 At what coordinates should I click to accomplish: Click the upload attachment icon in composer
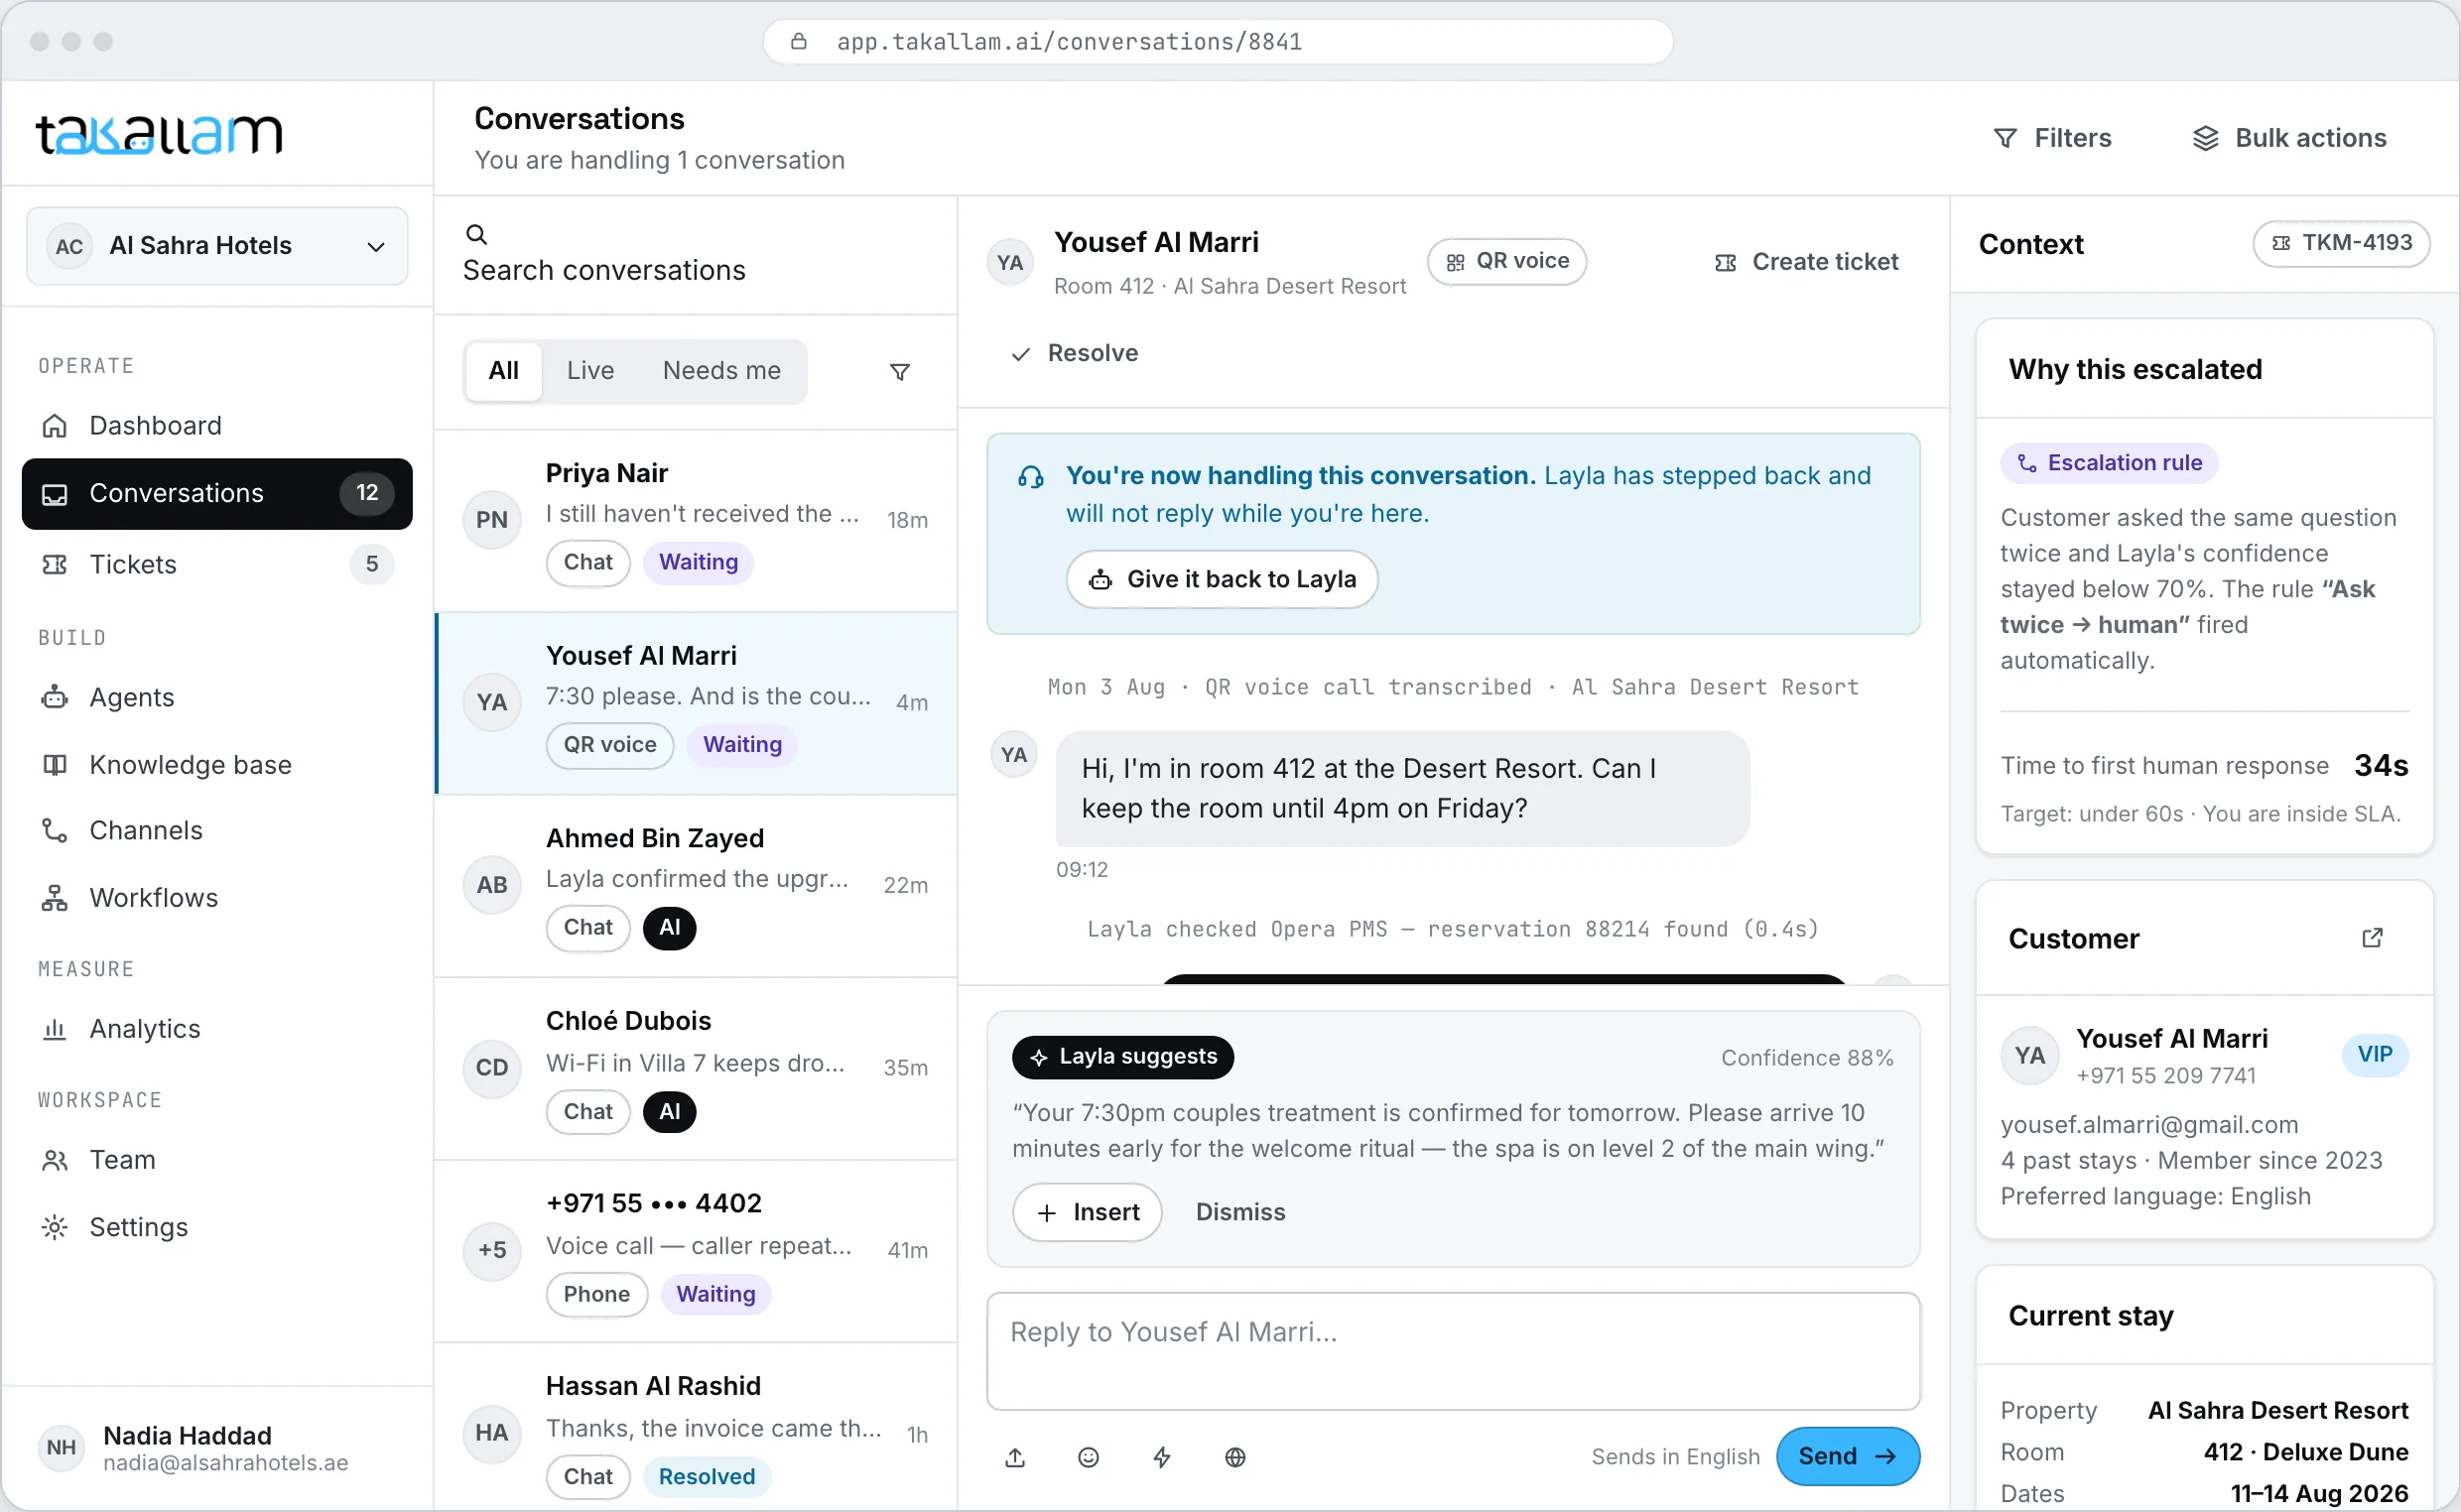pyautogui.click(x=1015, y=1457)
